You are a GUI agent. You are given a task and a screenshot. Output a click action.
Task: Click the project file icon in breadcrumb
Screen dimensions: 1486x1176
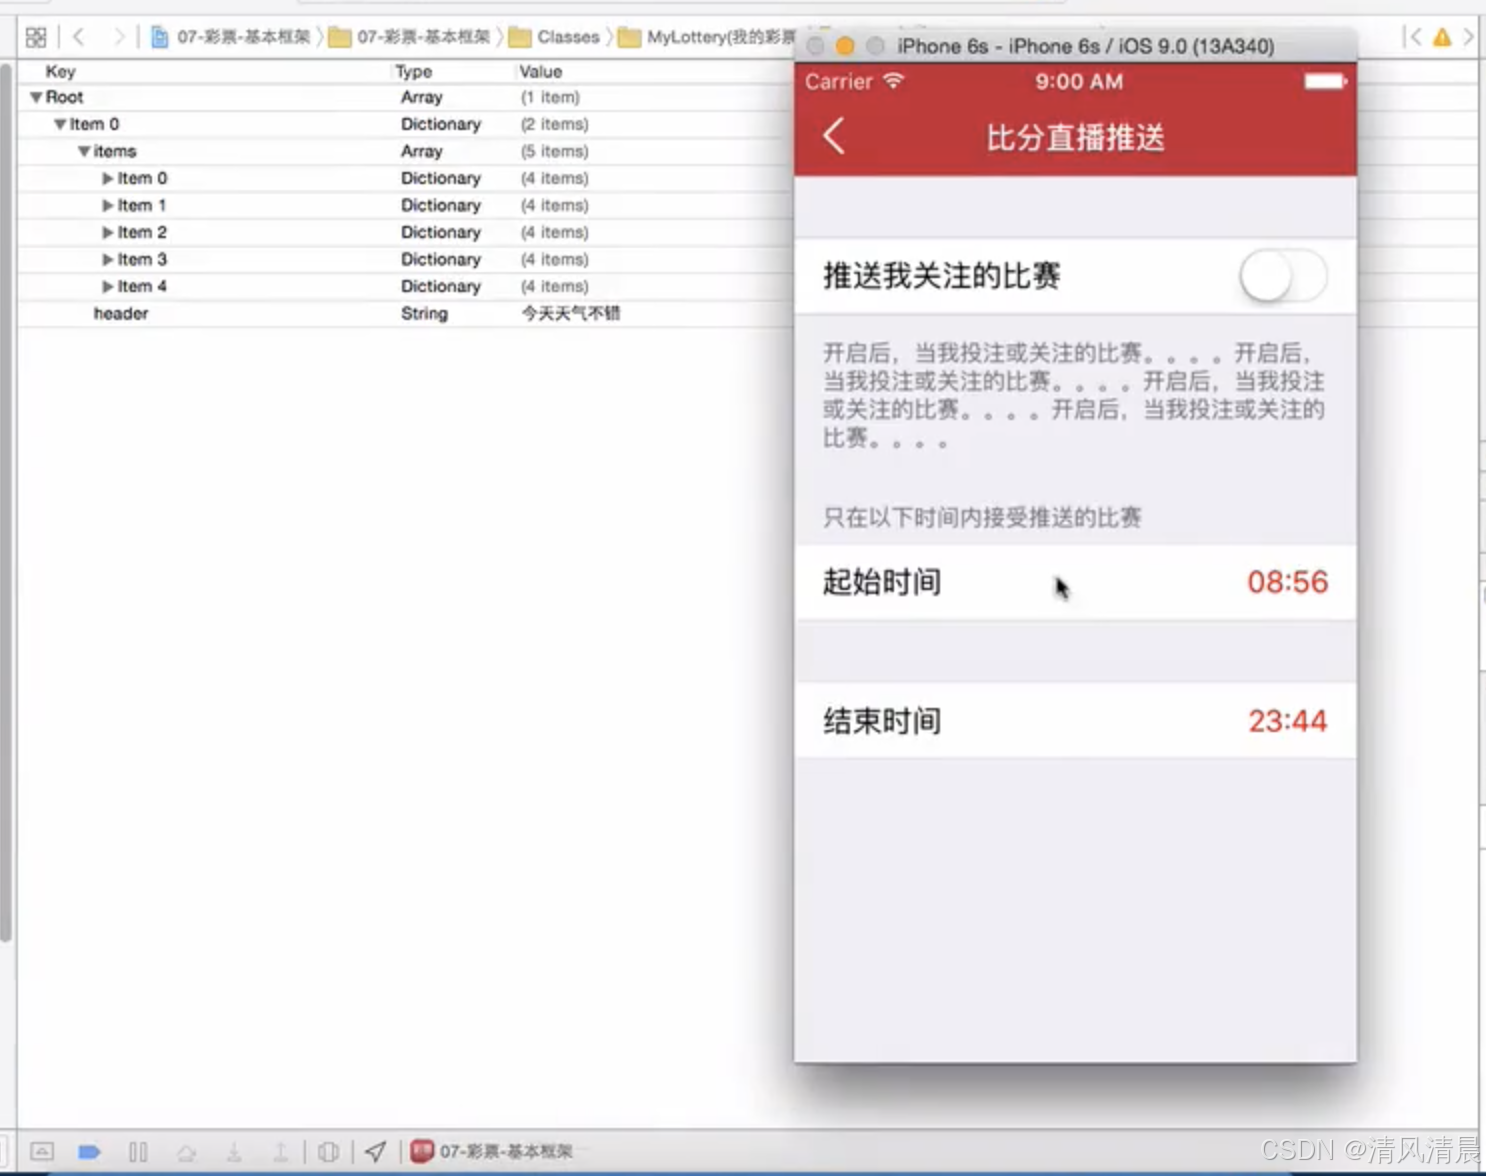click(x=159, y=37)
